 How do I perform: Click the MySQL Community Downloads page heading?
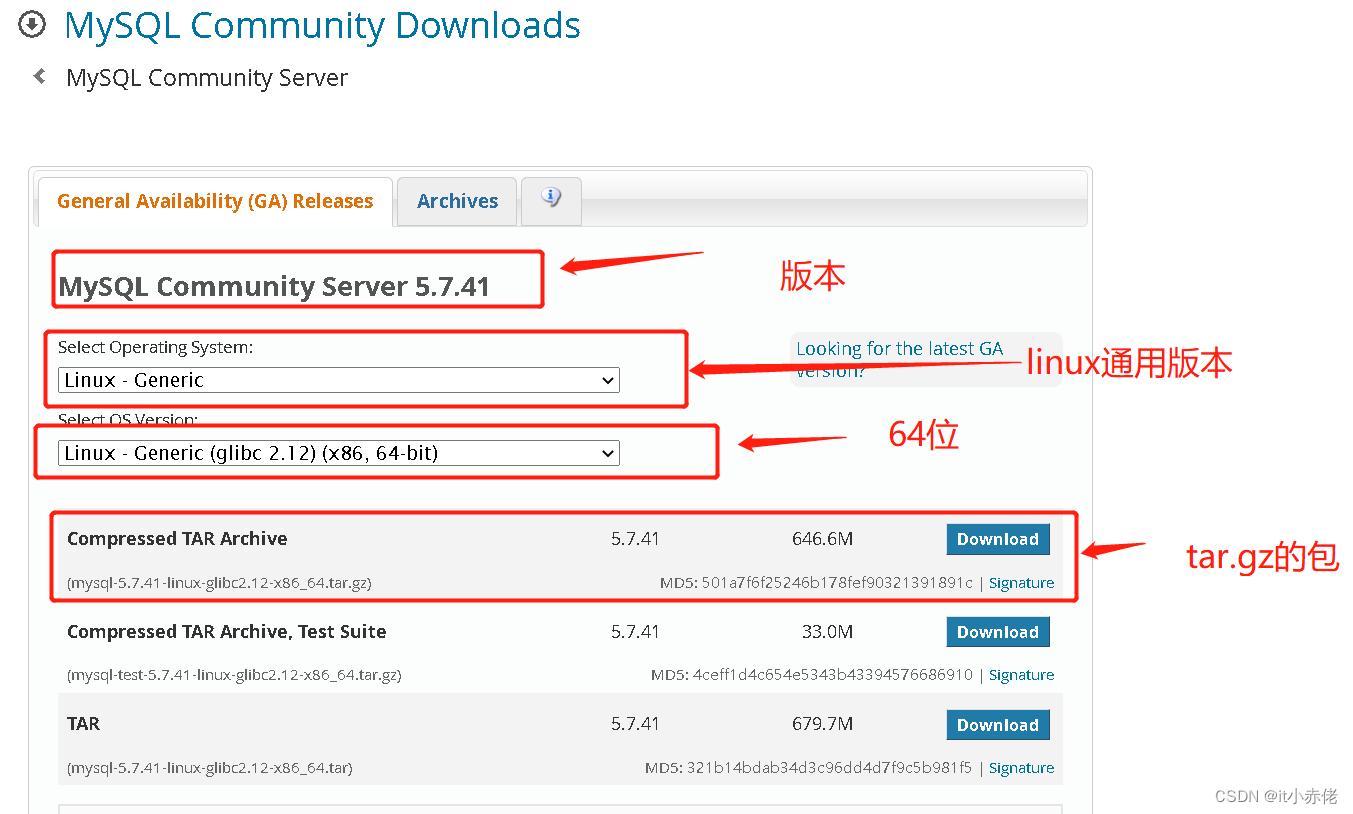click(x=322, y=26)
